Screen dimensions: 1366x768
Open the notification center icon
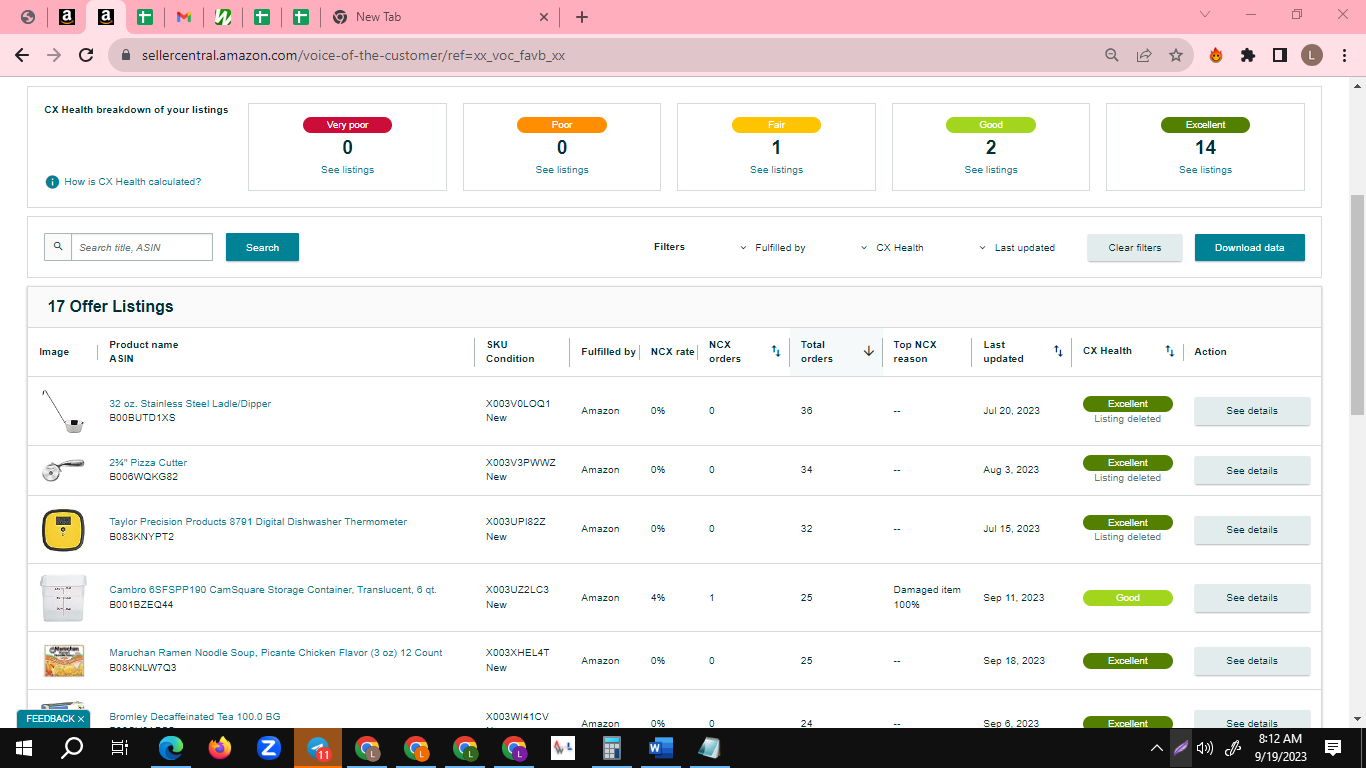point(1332,748)
